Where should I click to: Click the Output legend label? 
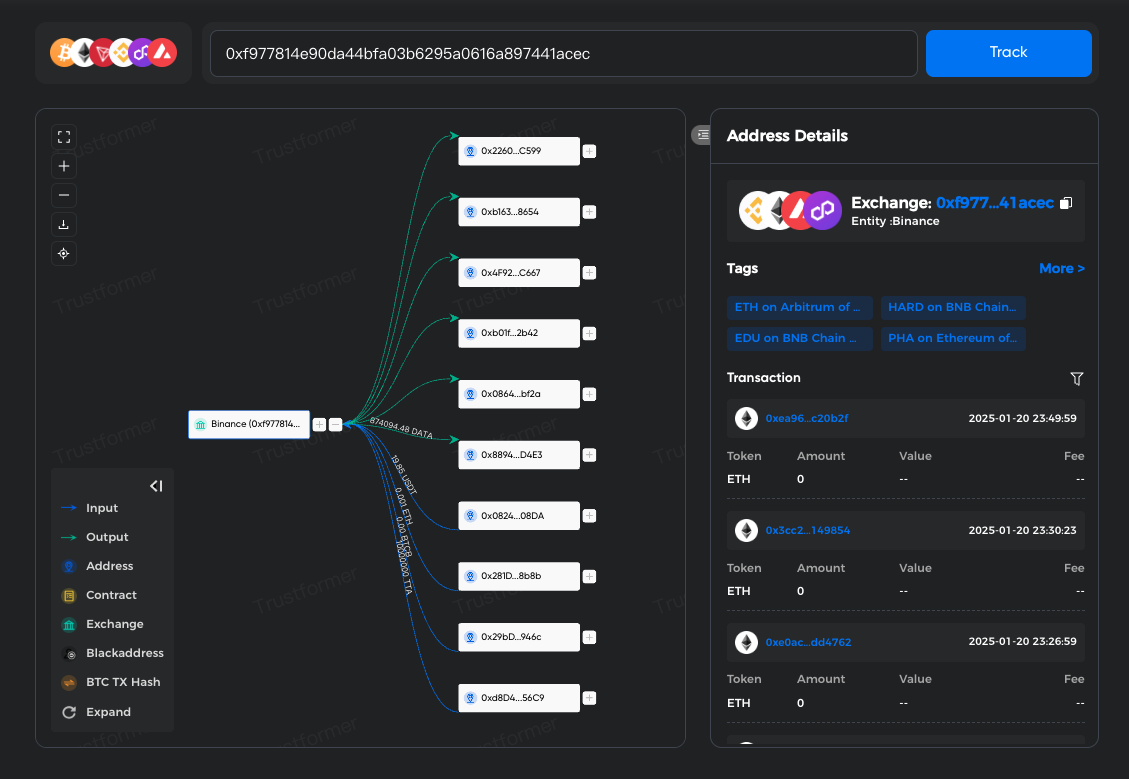coord(107,537)
